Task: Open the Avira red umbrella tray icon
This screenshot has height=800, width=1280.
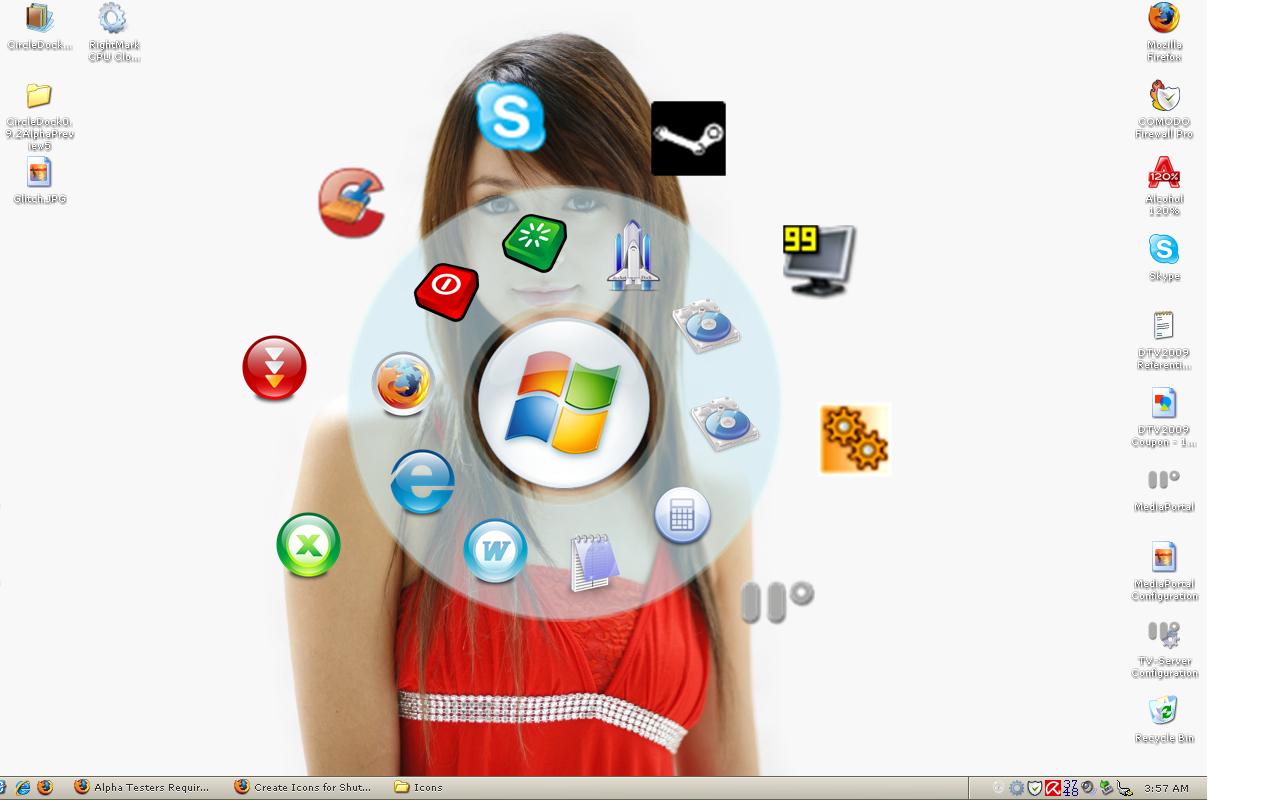Action: 1052,788
